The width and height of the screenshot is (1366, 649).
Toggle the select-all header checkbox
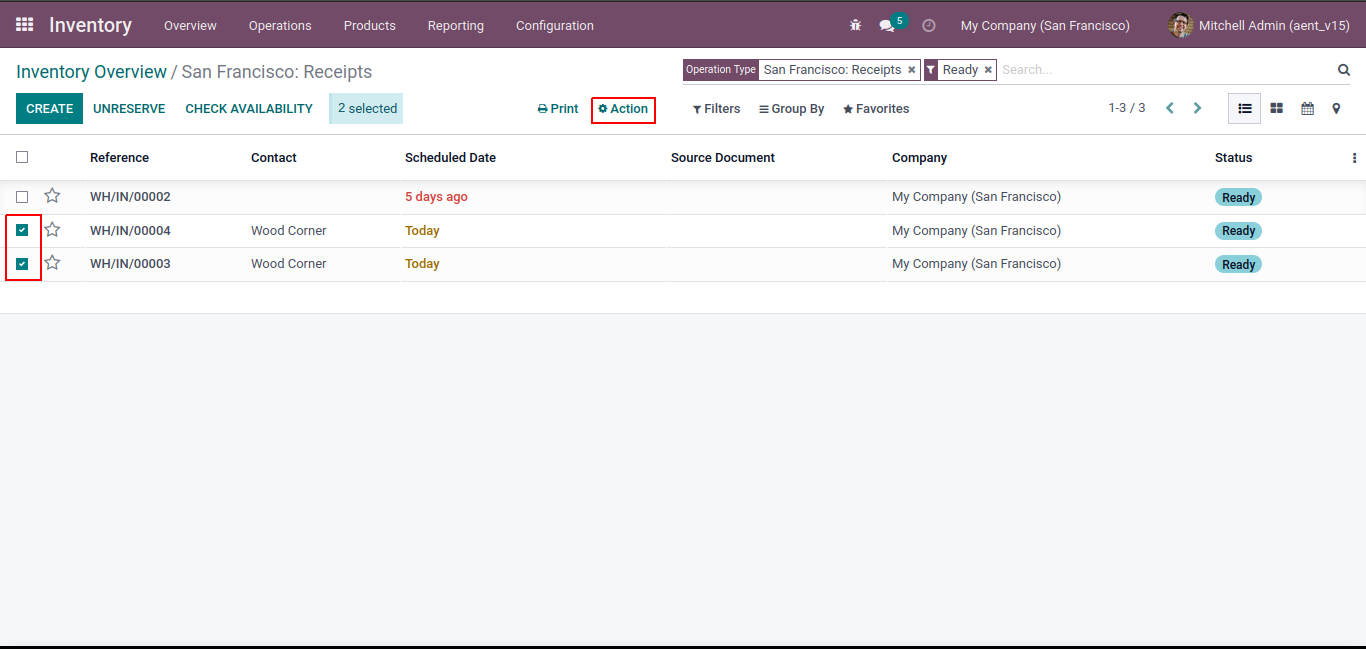pos(22,157)
